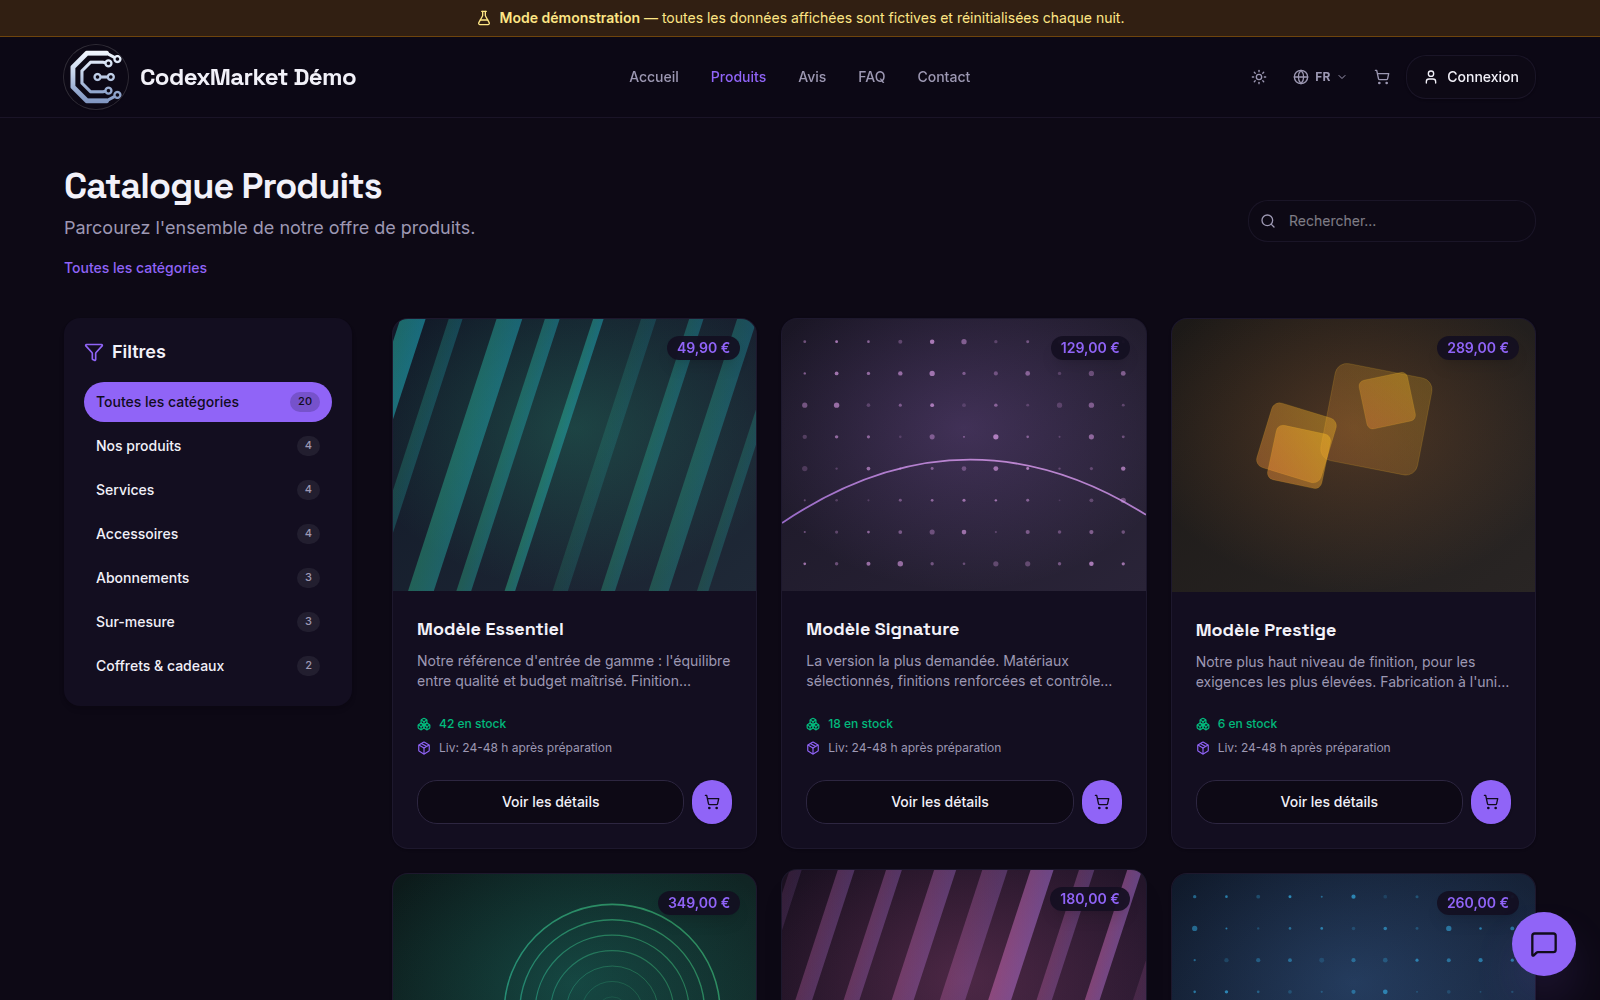Filter by Sur-mesure category
The image size is (1600, 1000).
(x=208, y=622)
